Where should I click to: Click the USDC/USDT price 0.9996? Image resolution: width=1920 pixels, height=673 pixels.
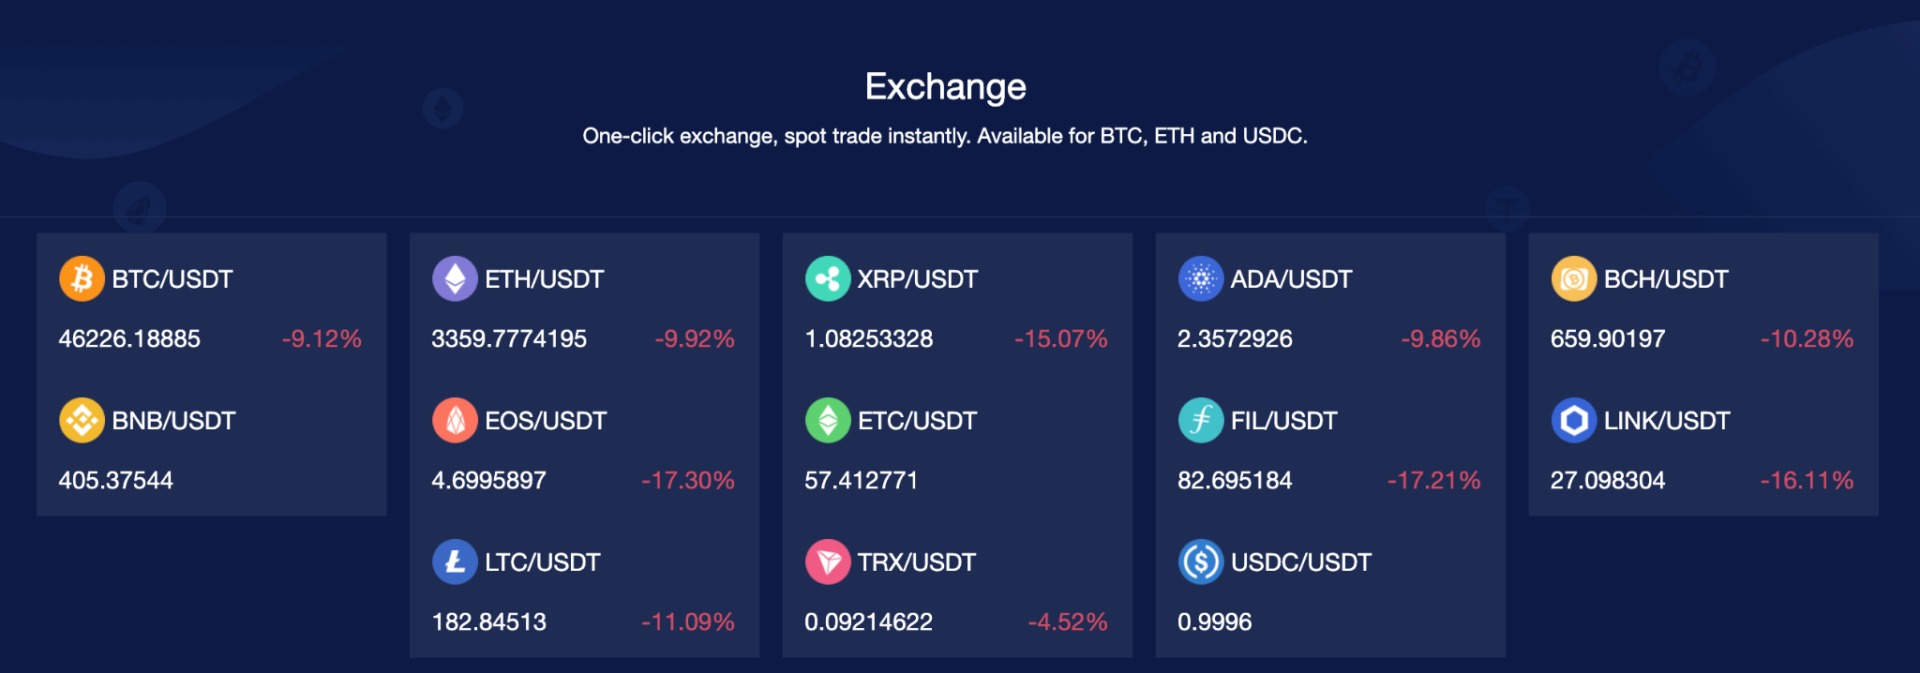click(1214, 622)
